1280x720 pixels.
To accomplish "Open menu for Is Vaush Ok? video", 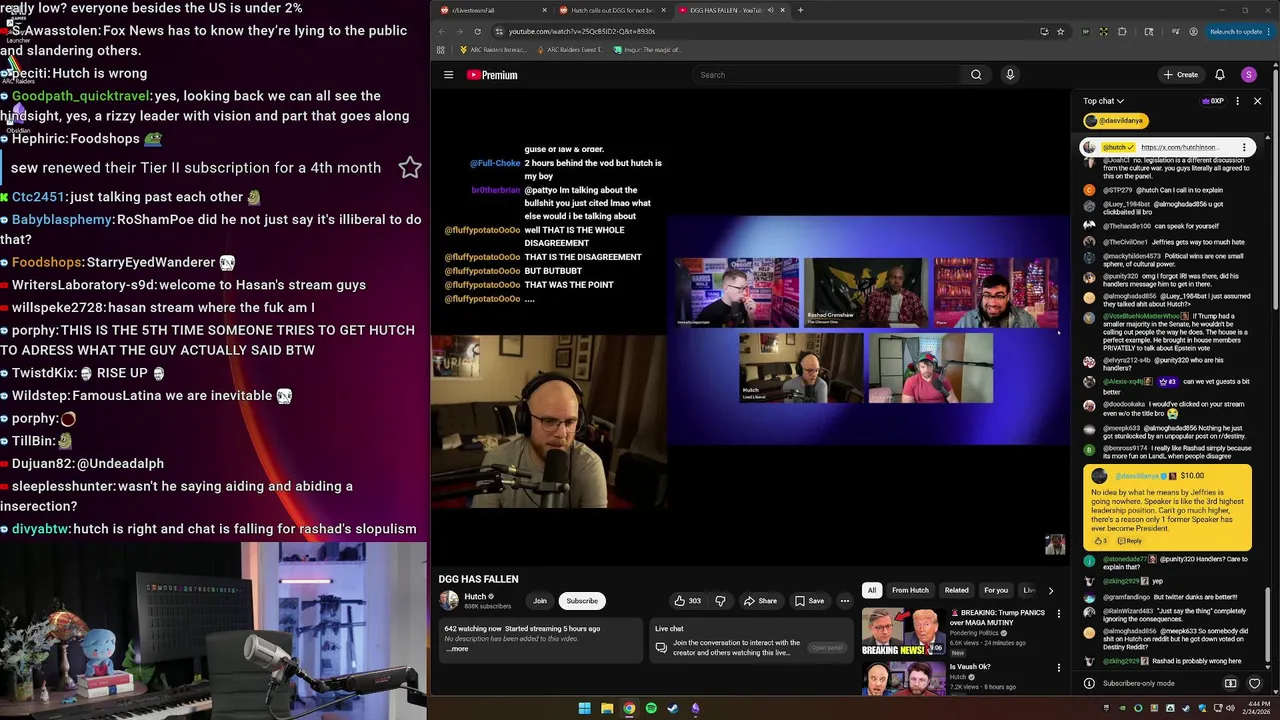I will [1059, 667].
